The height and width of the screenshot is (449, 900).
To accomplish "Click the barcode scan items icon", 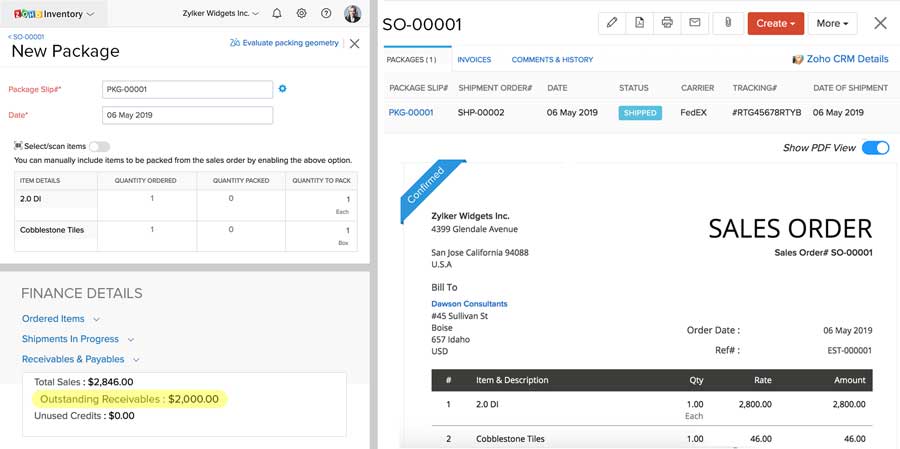I will pyautogui.click(x=18, y=146).
